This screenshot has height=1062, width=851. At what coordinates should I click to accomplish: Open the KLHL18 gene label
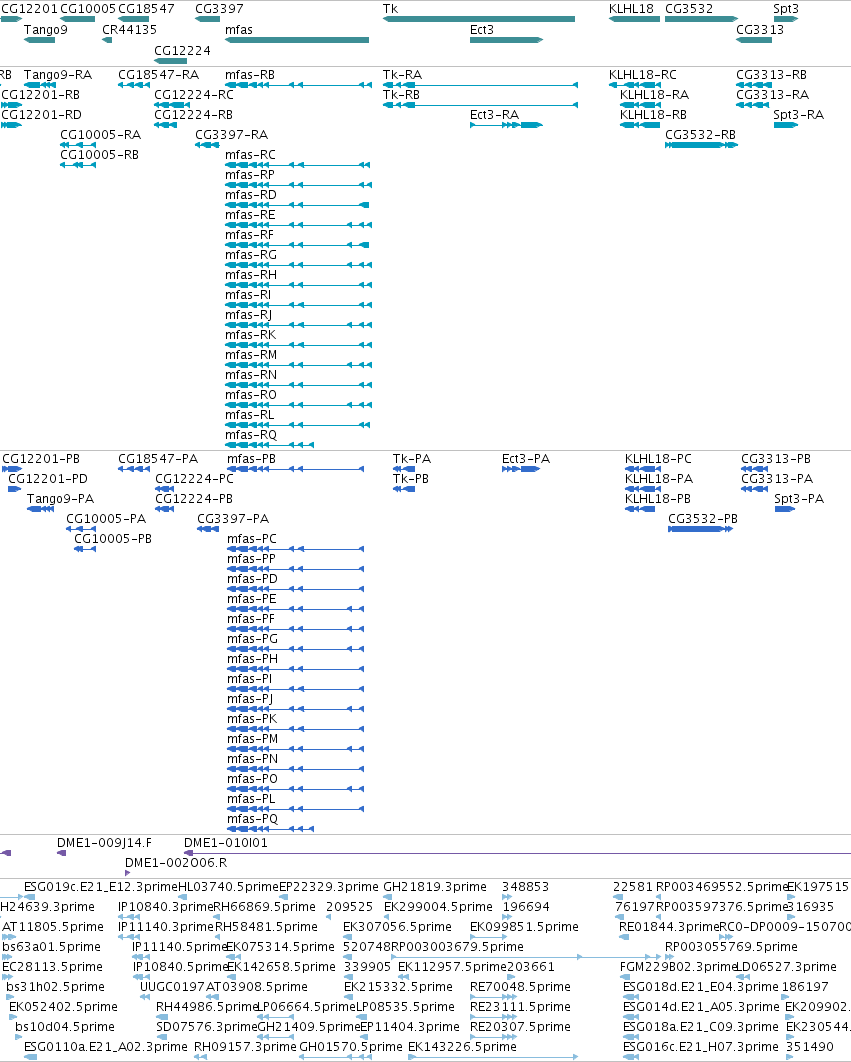[x=631, y=9]
